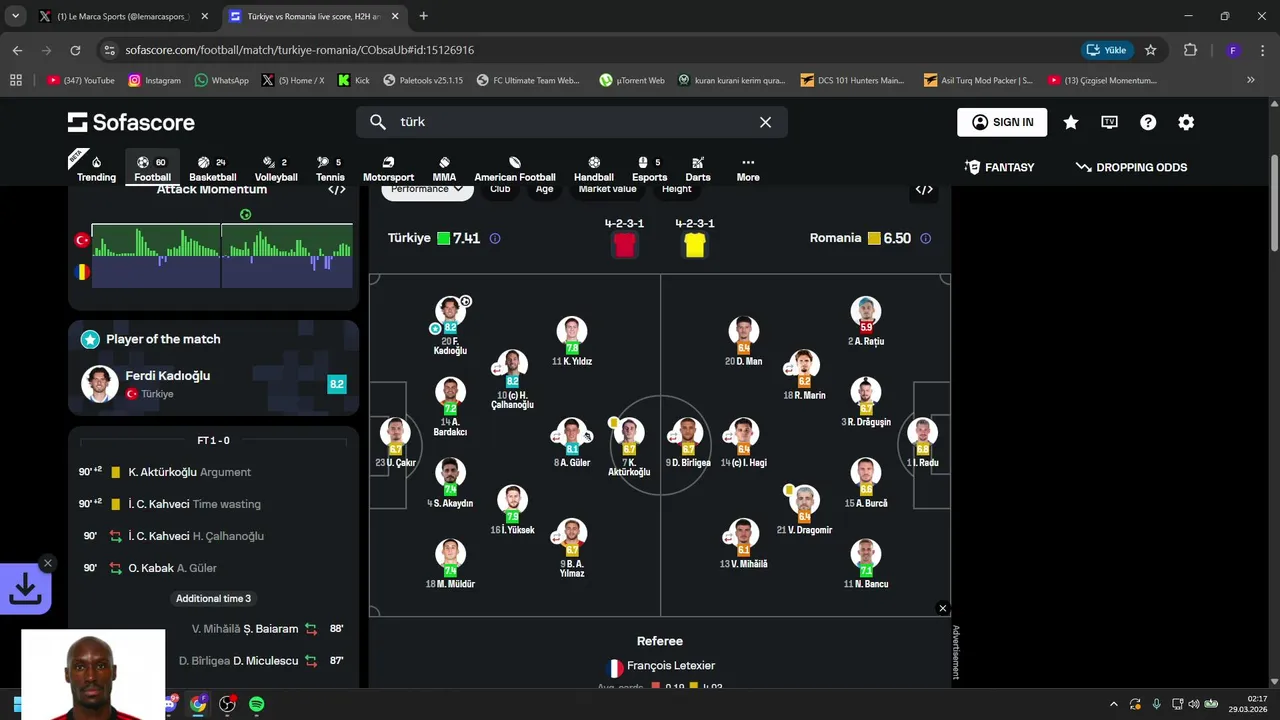
Task: Select the Market value lineup filter
Action: (x=607, y=189)
